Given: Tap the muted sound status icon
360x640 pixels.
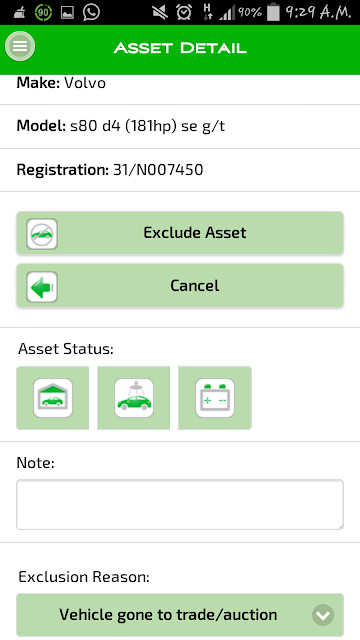Looking at the screenshot, I should pos(160,13).
